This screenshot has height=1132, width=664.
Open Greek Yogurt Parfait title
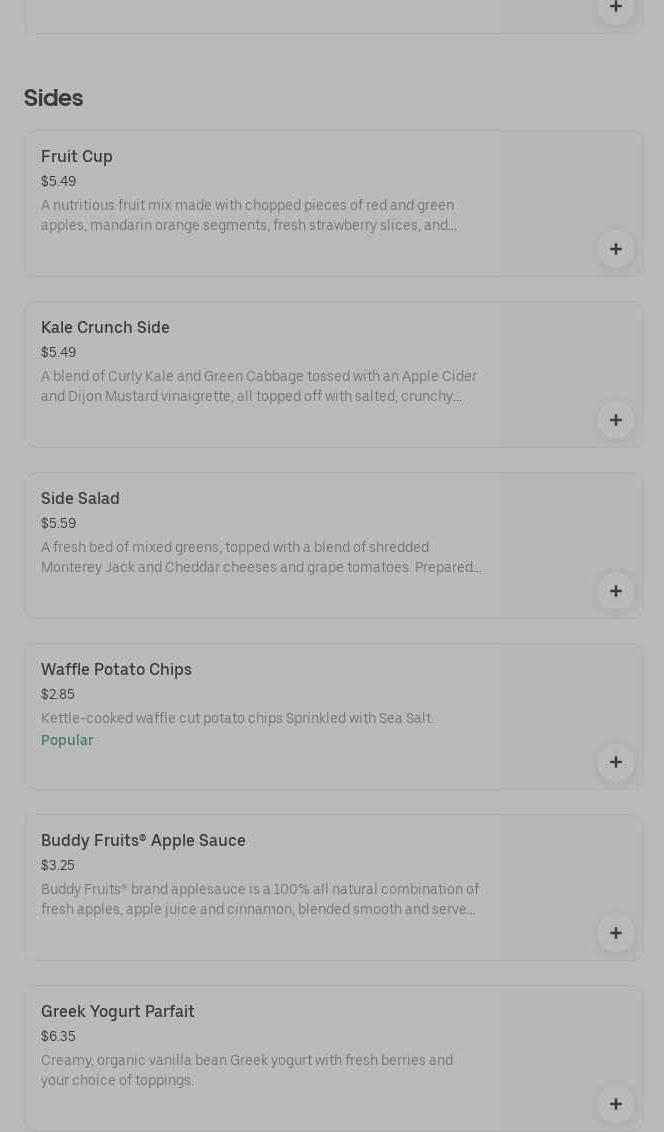[118, 1011]
